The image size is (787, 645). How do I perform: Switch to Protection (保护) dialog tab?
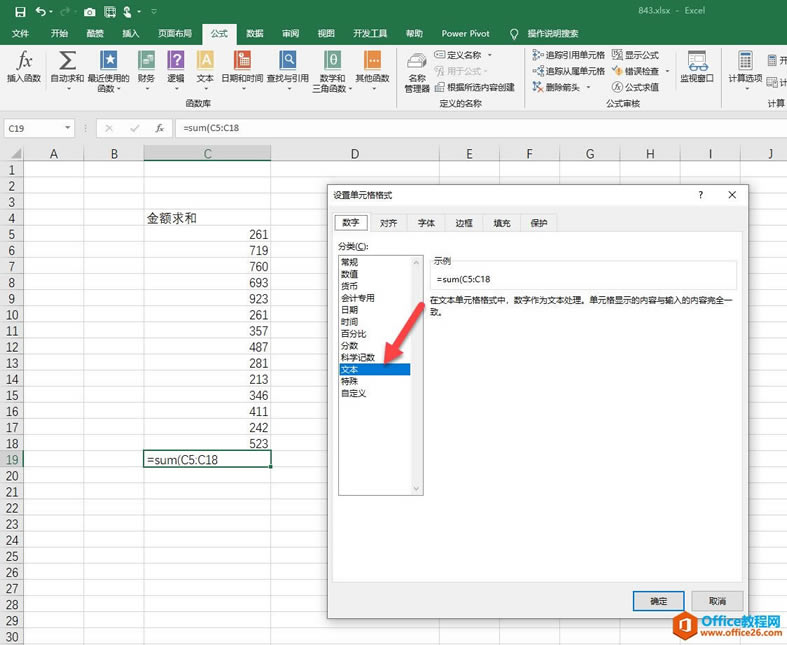click(539, 223)
